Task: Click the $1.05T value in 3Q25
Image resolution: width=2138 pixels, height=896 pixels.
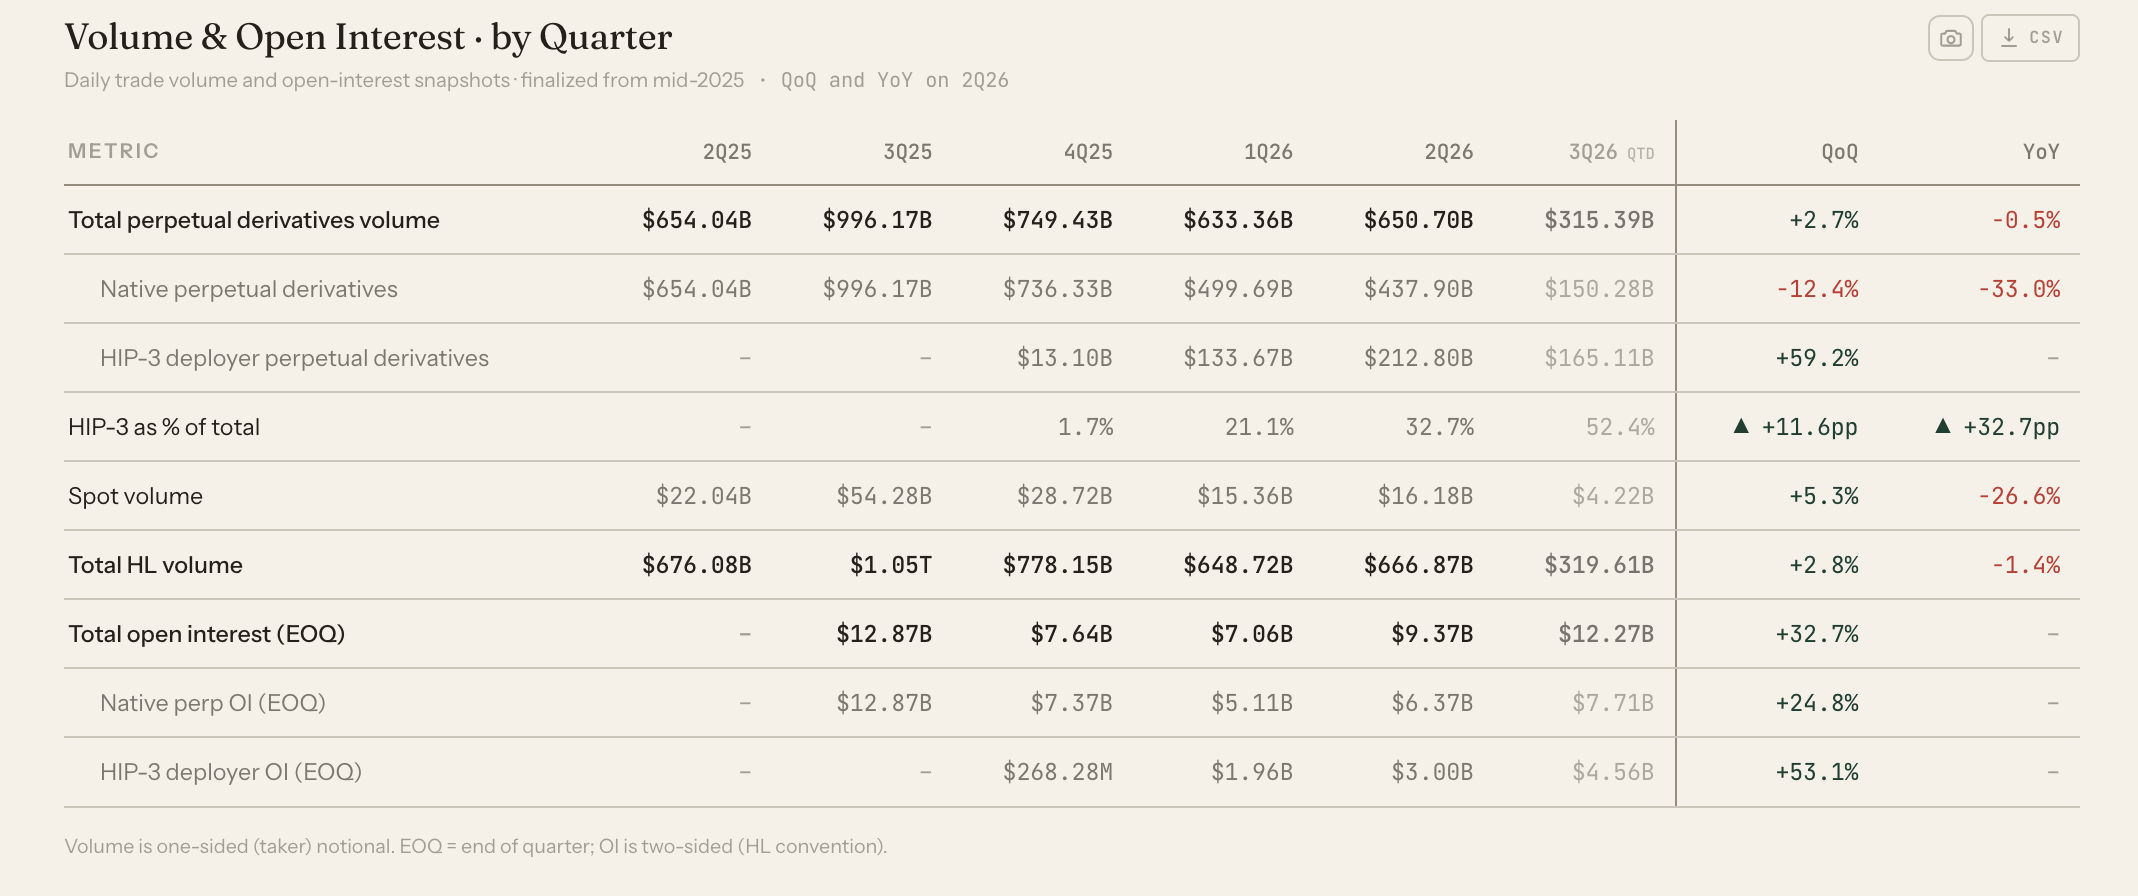Action: pos(891,565)
